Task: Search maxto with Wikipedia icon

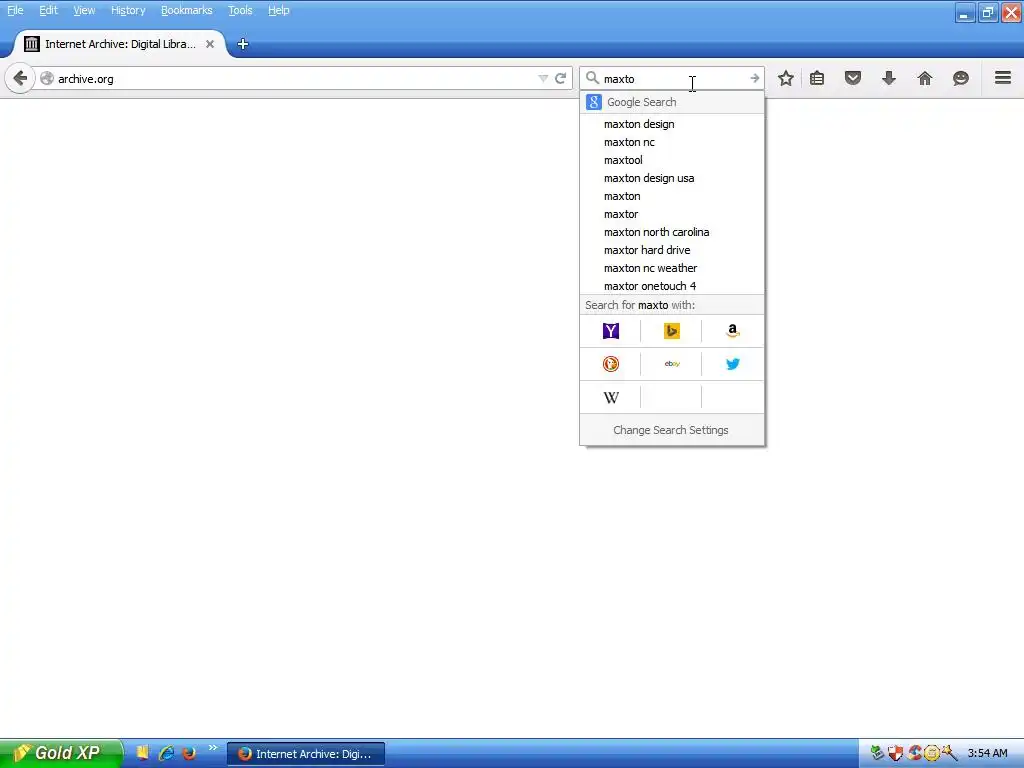Action: pyautogui.click(x=611, y=397)
